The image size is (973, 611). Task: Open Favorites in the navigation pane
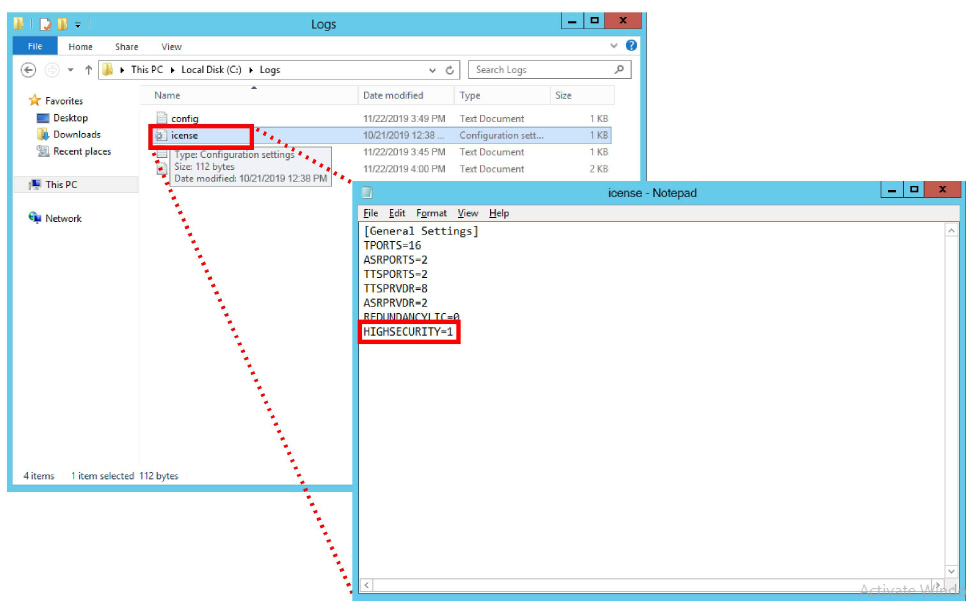[x=63, y=100]
